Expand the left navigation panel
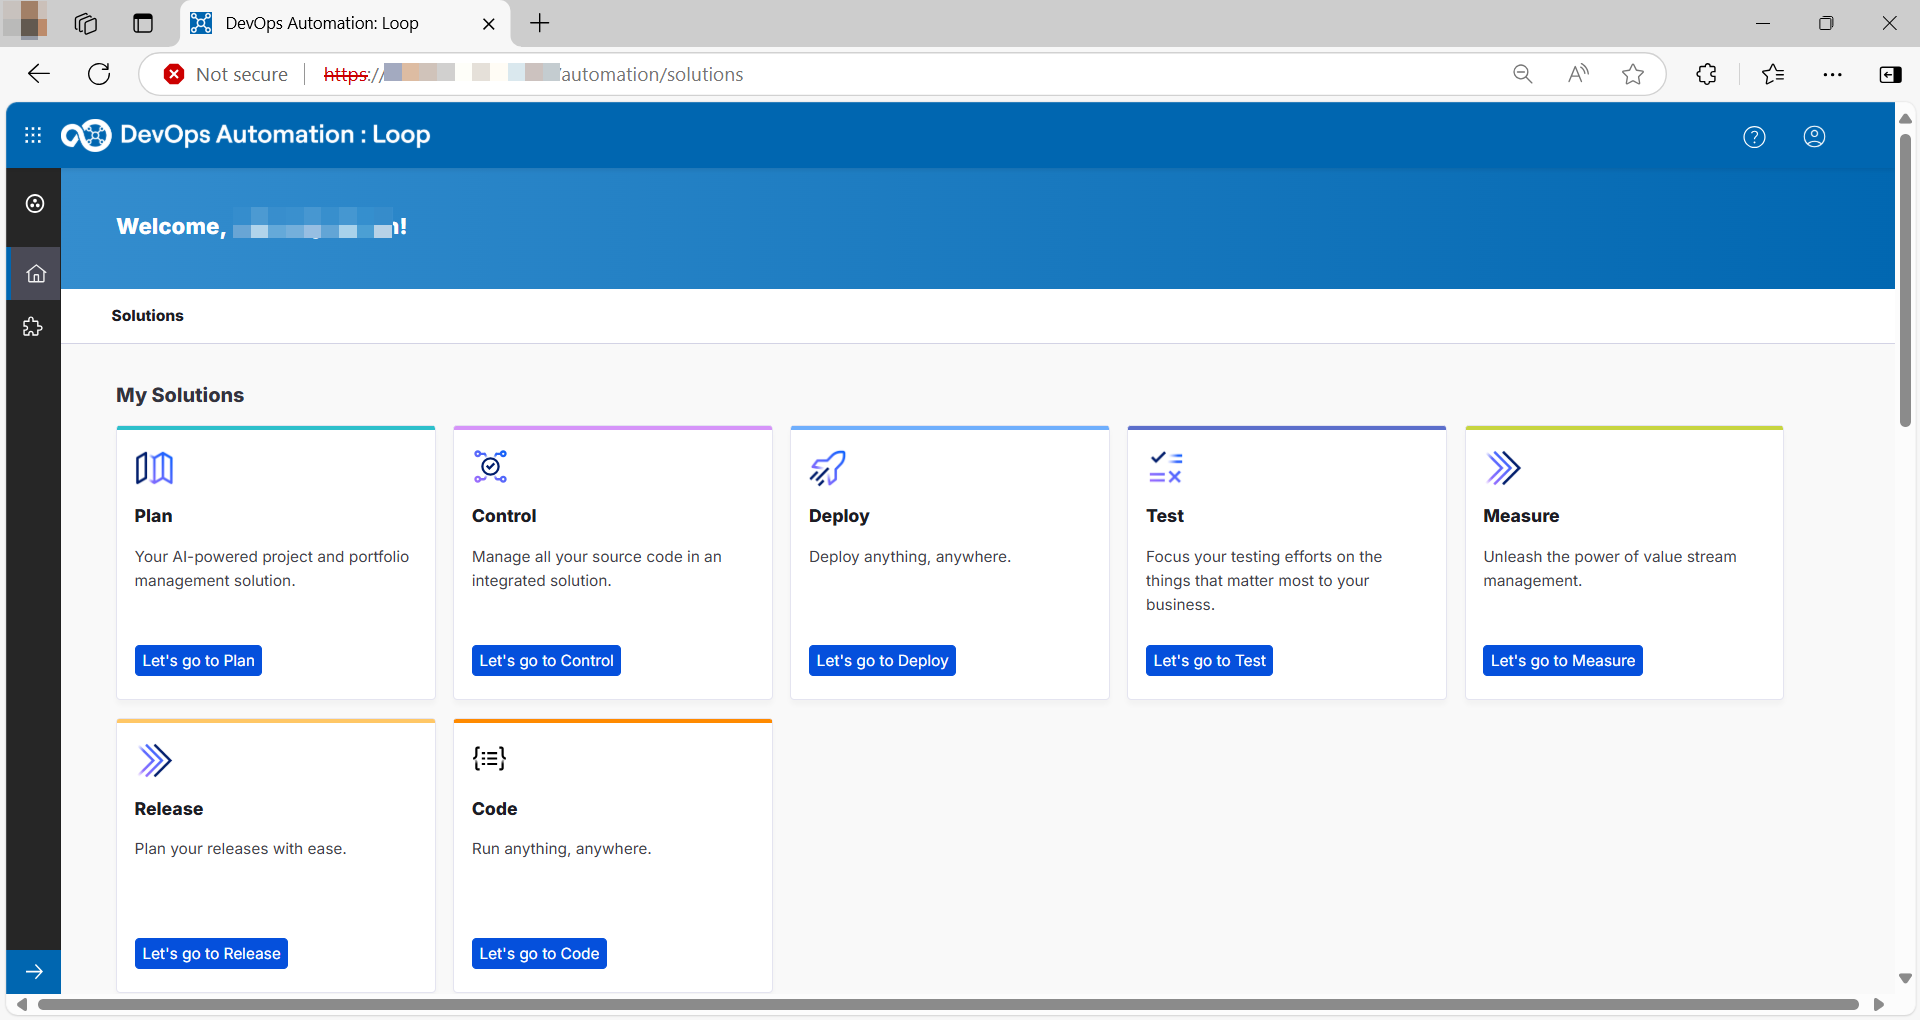The image size is (1920, 1020). [x=35, y=971]
